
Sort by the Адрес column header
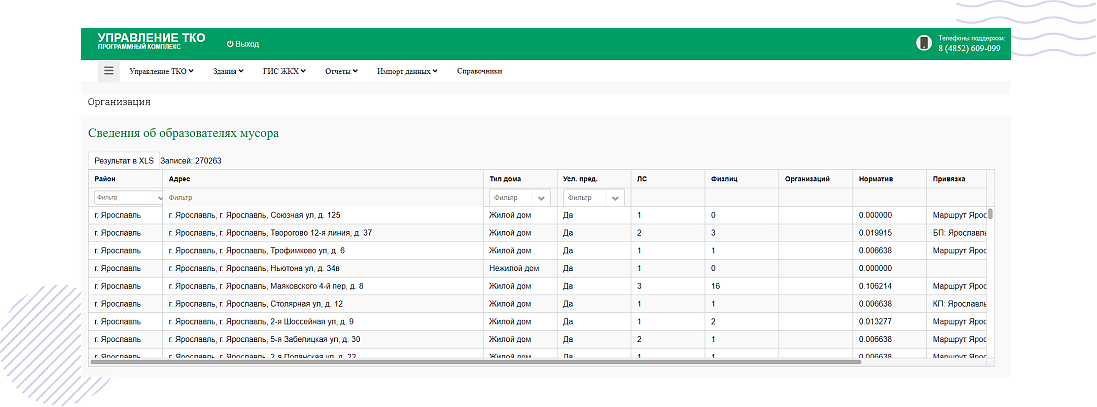[x=323, y=179]
